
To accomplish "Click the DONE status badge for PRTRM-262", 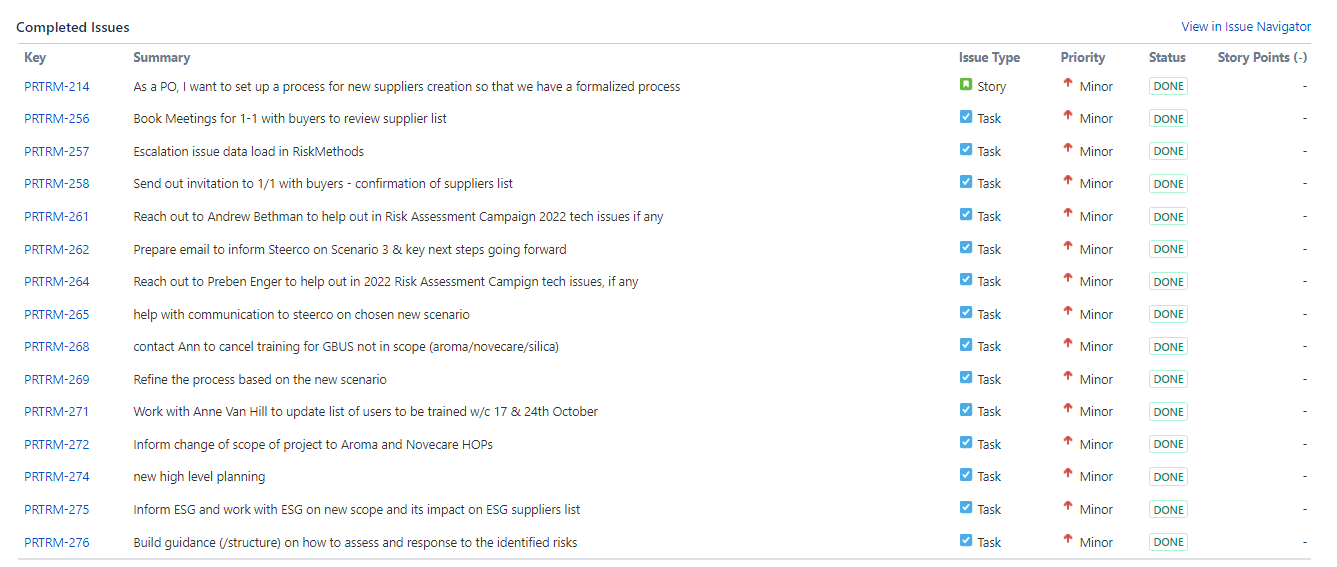I will (x=1168, y=249).
